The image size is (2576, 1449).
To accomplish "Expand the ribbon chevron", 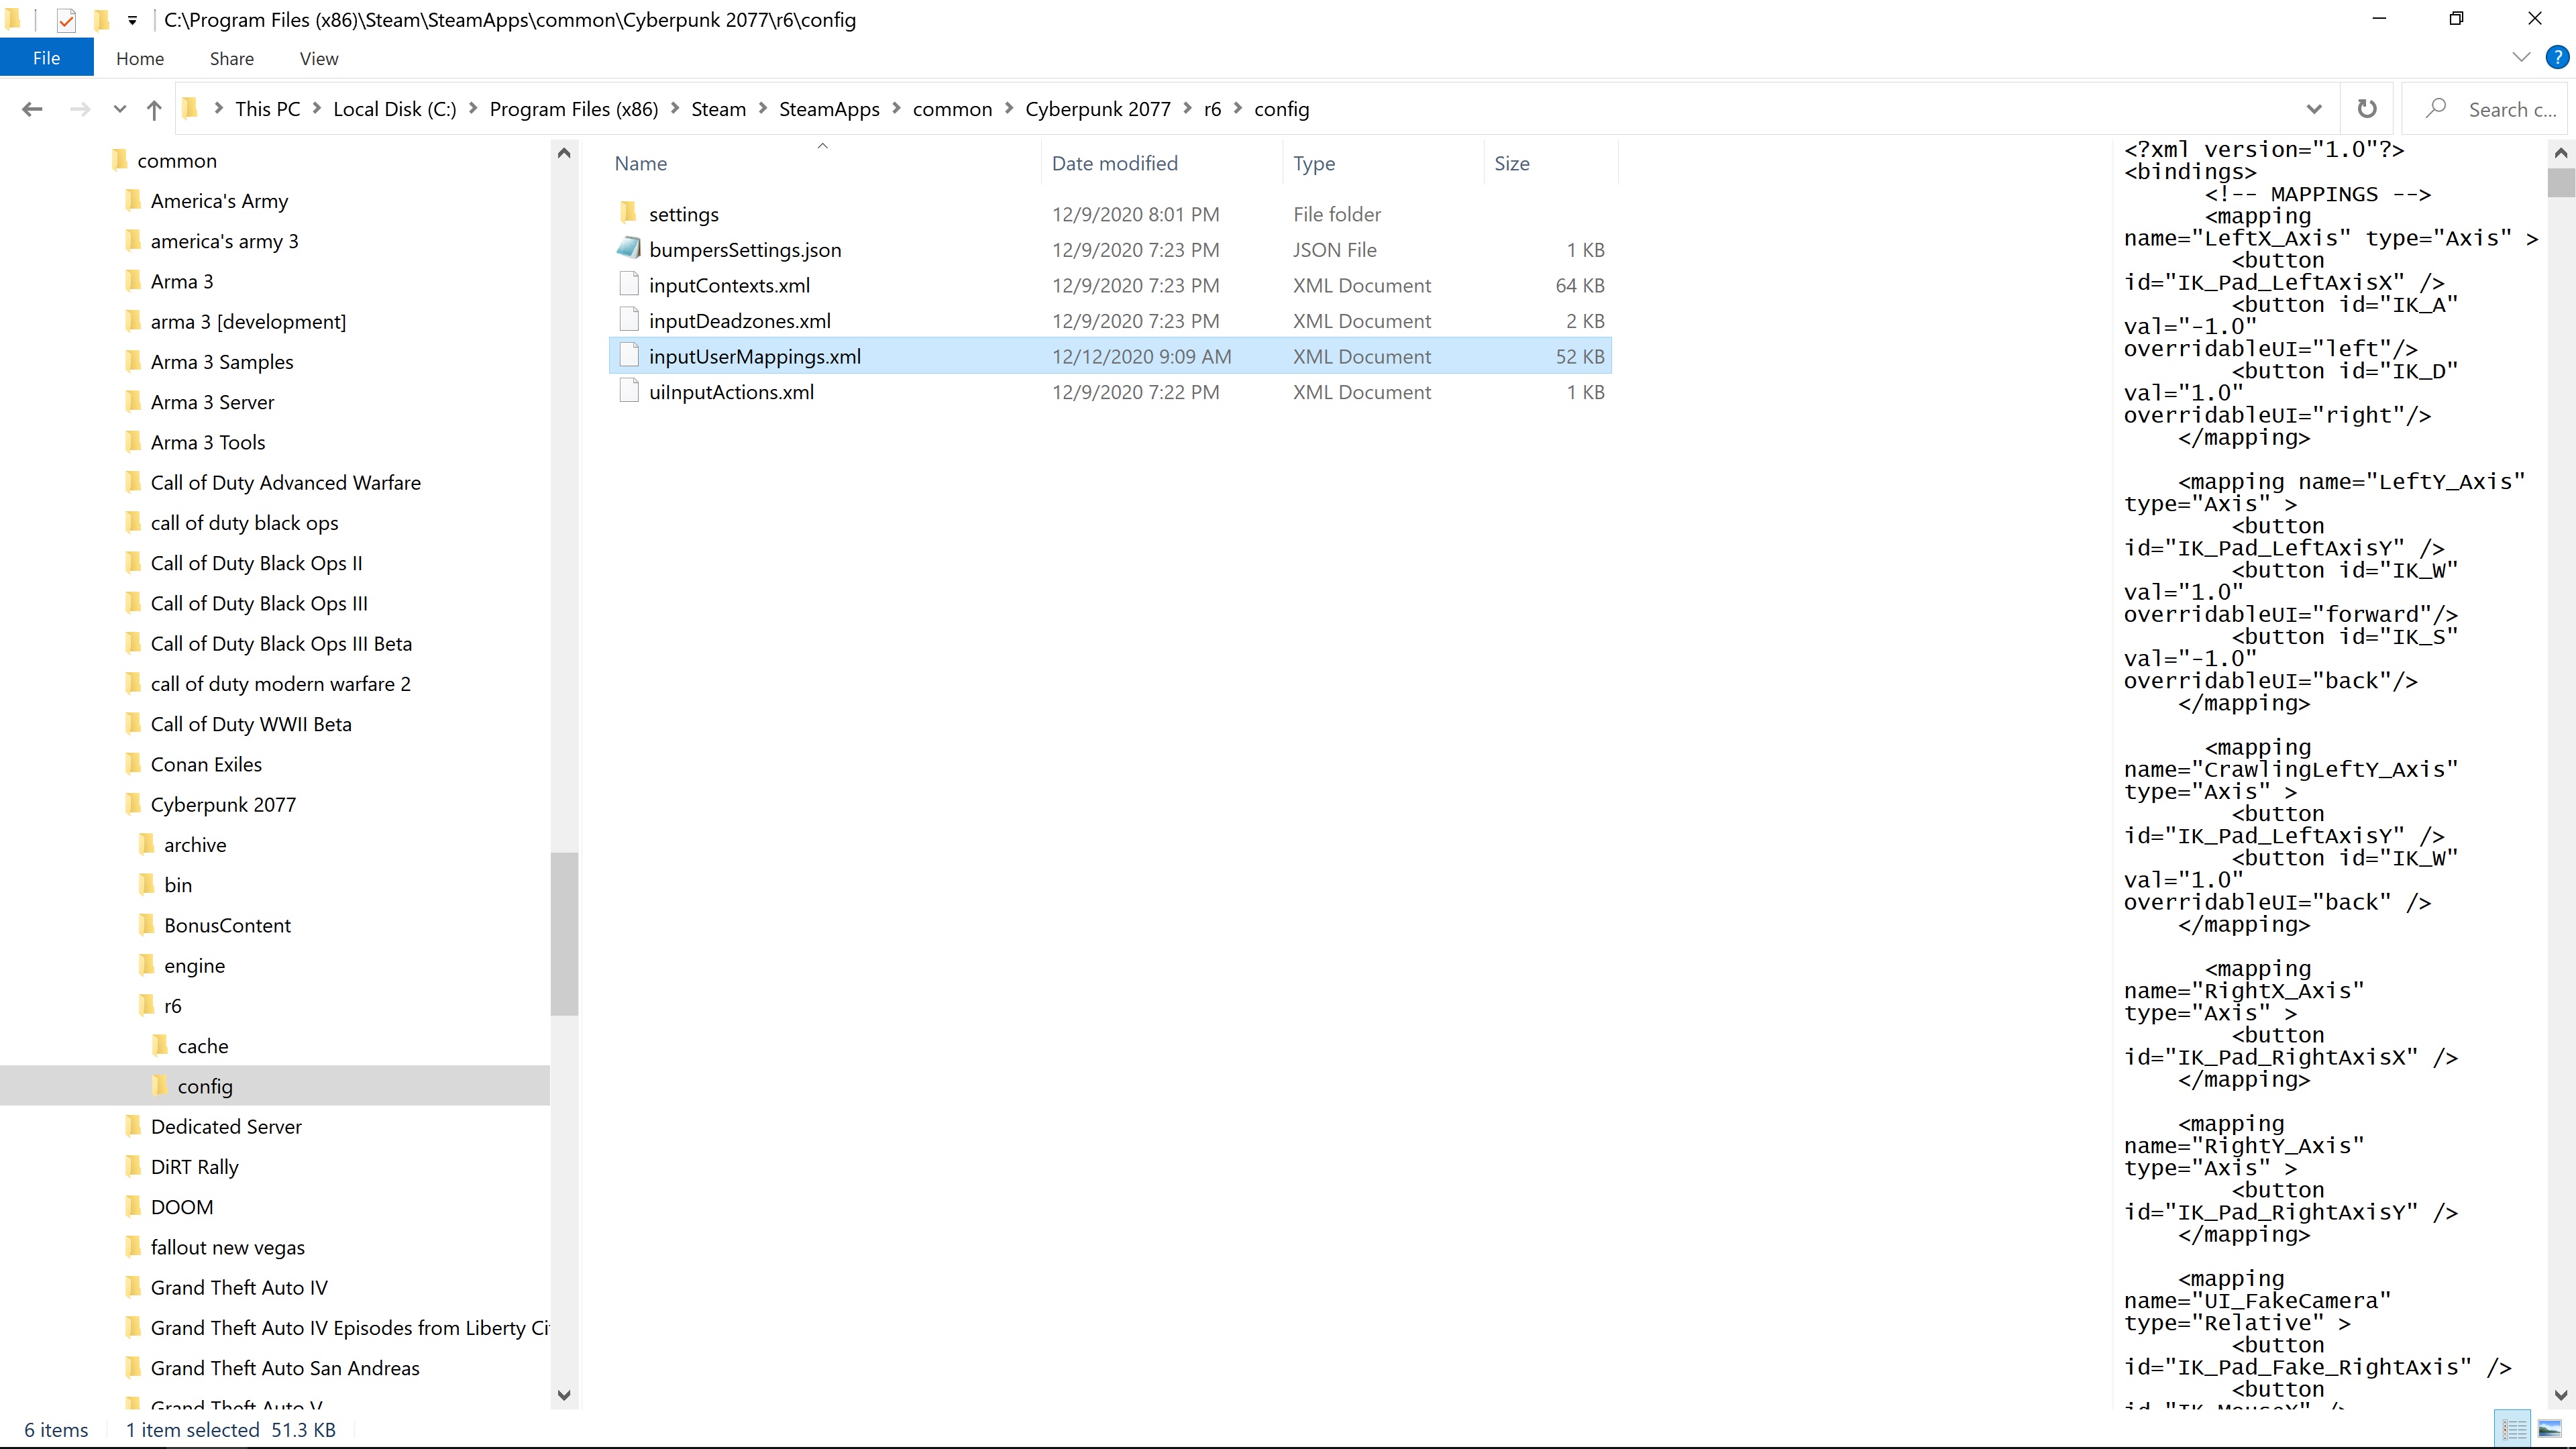I will coord(2521,58).
